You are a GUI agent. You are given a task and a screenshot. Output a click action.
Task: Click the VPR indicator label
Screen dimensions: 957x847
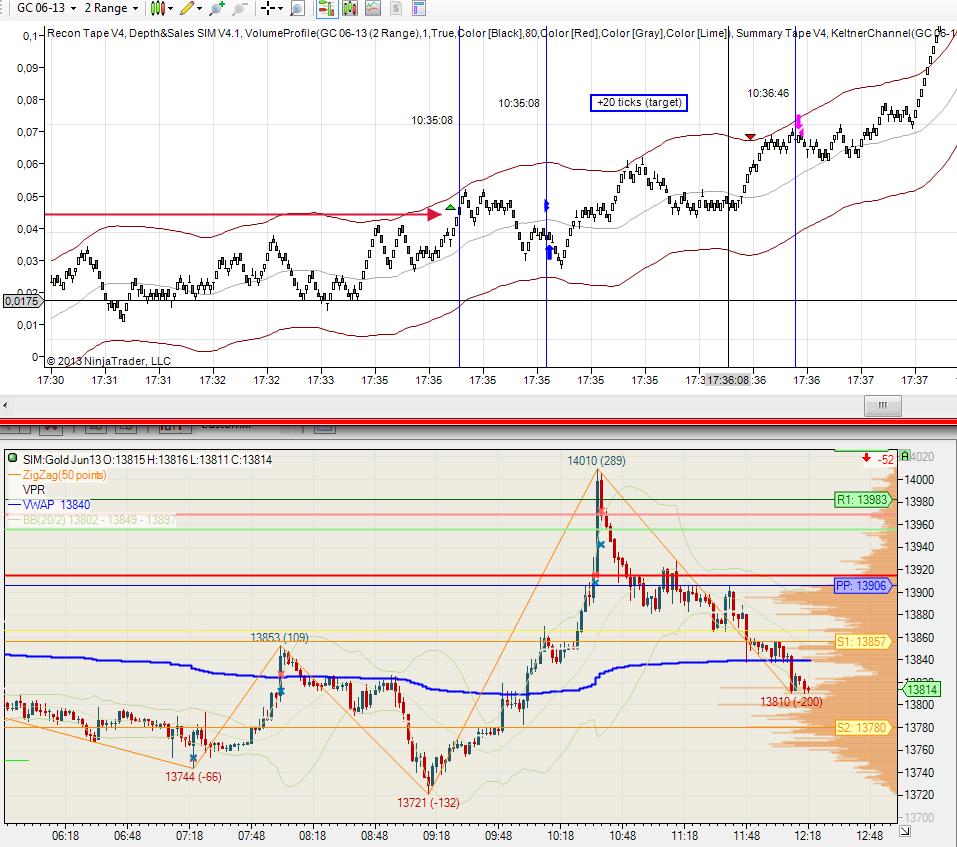(x=34, y=489)
